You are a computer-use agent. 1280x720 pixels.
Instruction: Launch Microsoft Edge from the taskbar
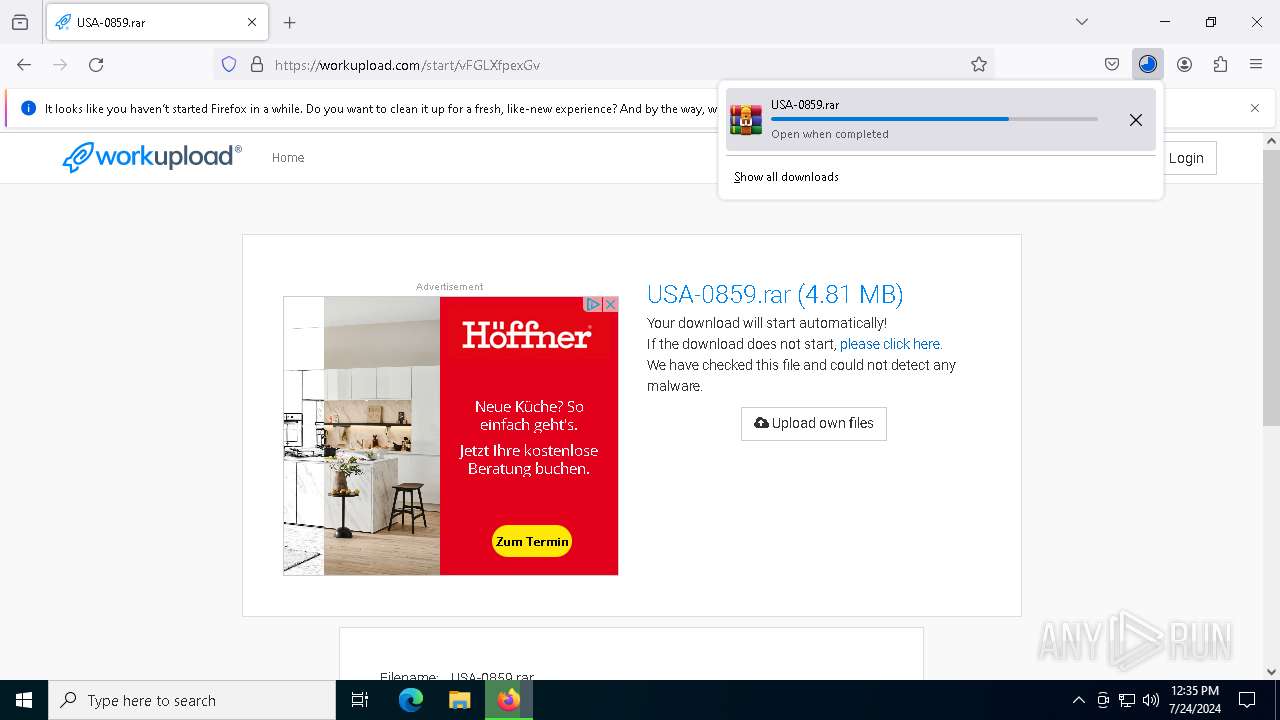pyautogui.click(x=411, y=700)
